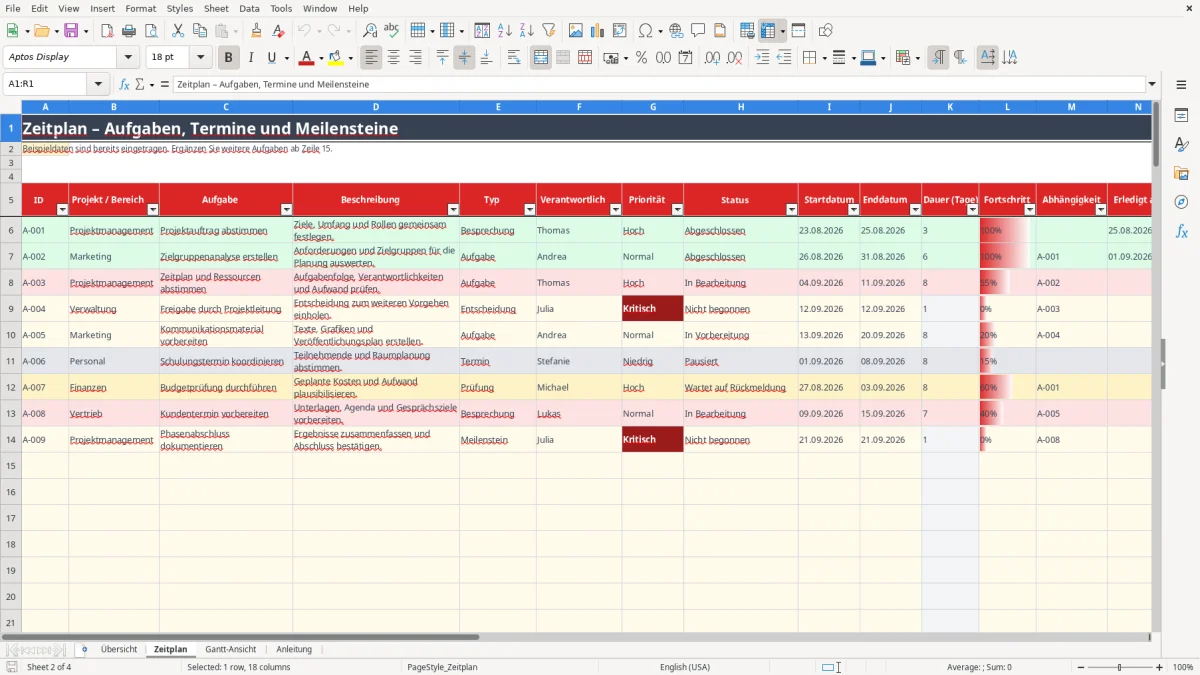The height and width of the screenshot is (675, 1200).
Task: Click the Cut scissors icon
Action: point(178,31)
